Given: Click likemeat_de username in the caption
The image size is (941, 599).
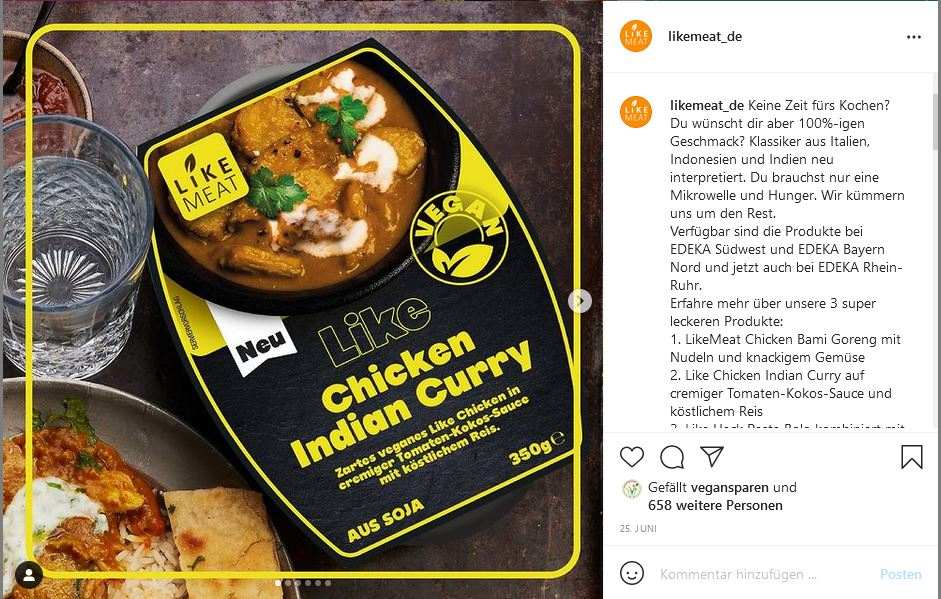Looking at the screenshot, I should 707,106.
